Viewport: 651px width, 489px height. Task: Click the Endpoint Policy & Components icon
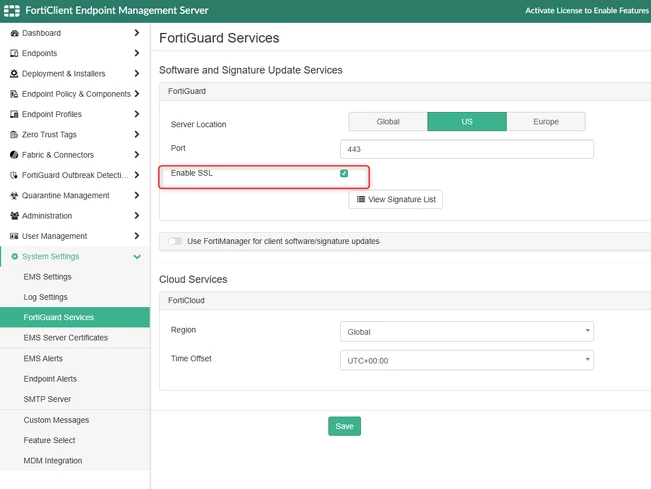tap(14, 94)
